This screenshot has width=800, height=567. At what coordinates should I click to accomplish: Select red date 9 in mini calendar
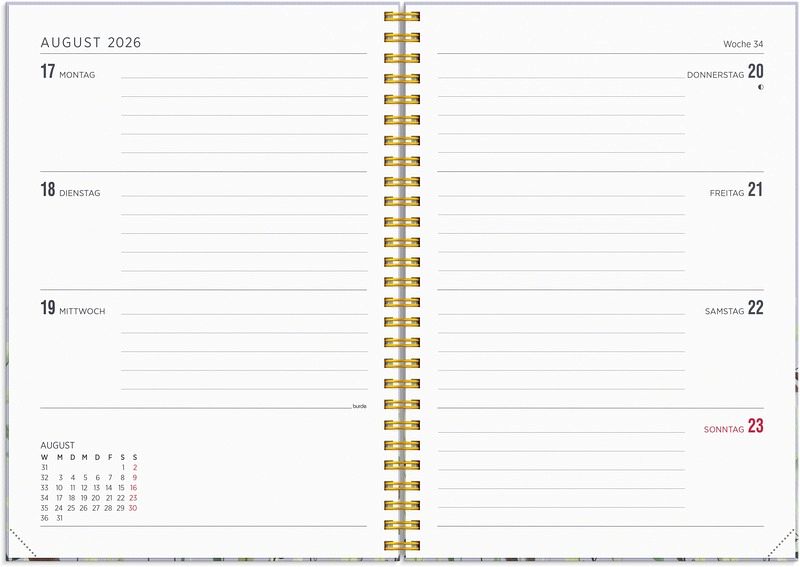134,477
